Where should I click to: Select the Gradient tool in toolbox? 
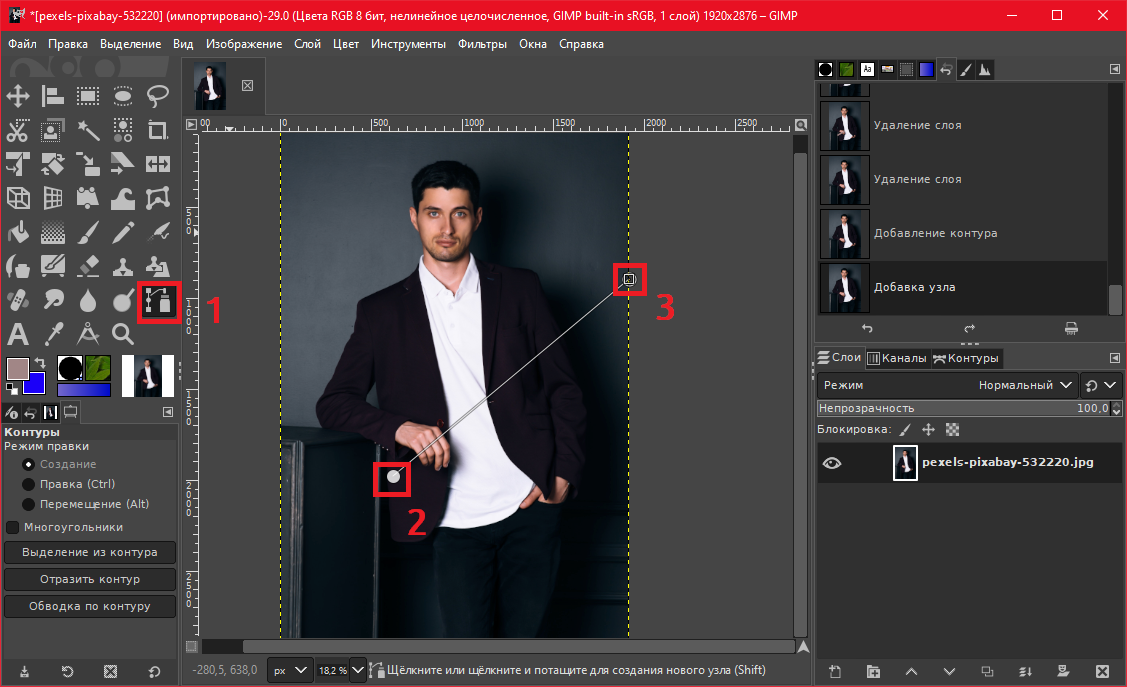pos(52,233)
